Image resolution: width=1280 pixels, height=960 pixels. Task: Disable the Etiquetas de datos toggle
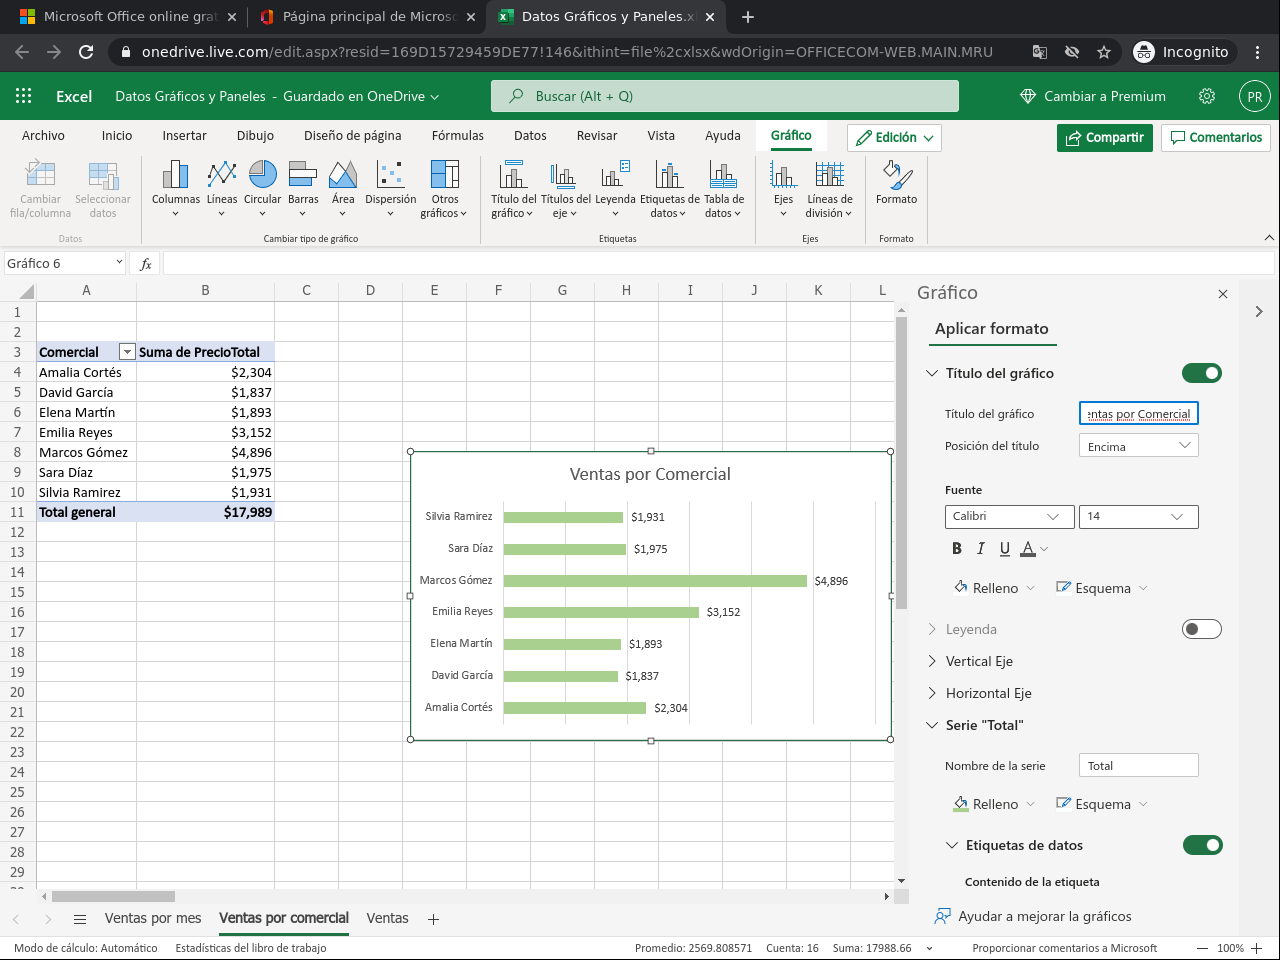1202,845
